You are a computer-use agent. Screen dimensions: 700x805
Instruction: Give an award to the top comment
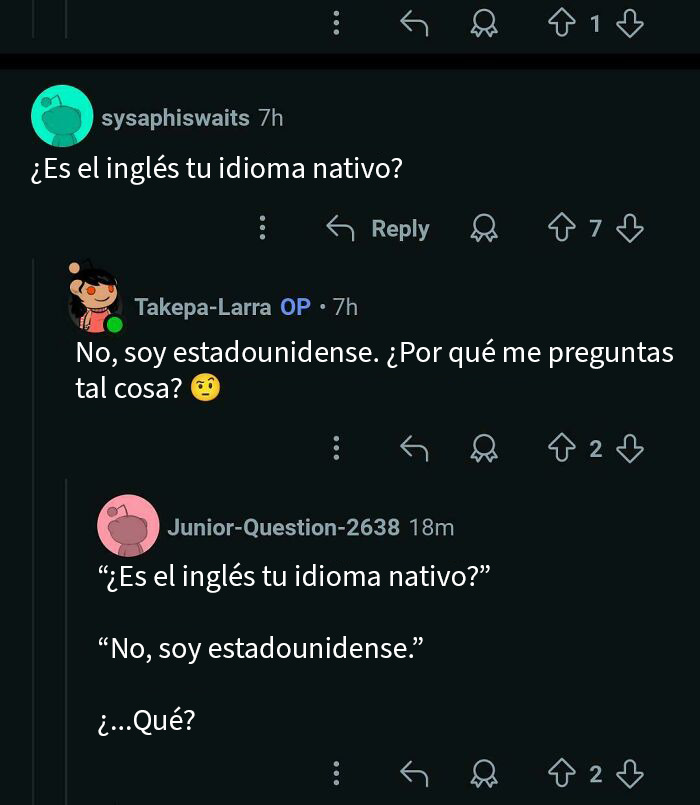484,22
